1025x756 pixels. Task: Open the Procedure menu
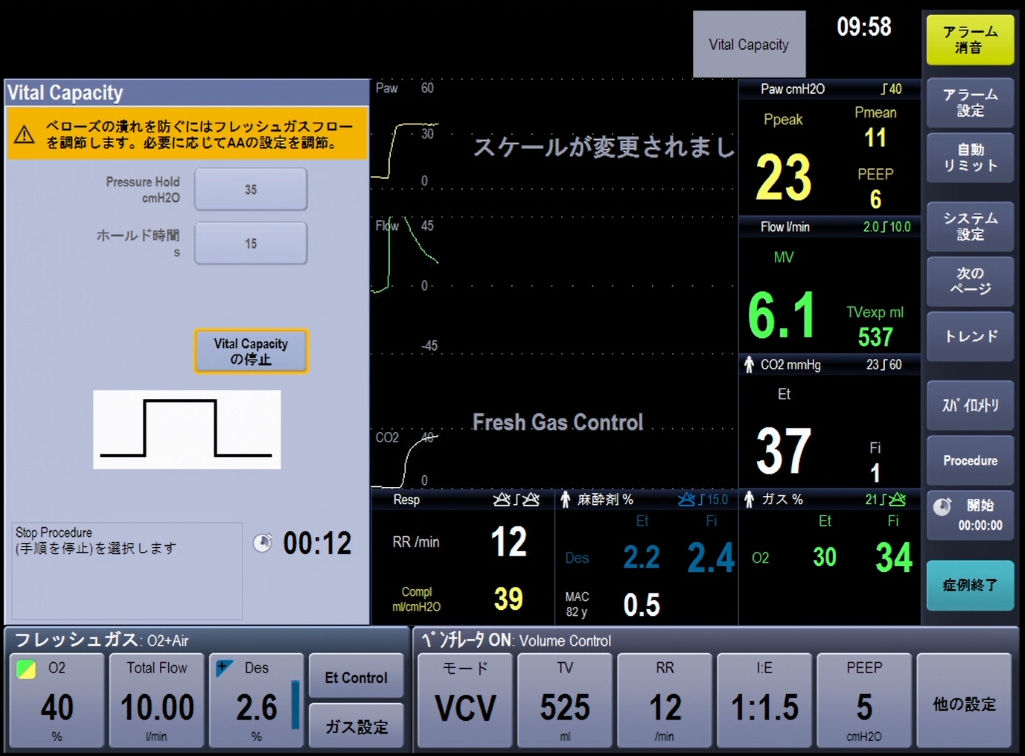[x=970, y=460]
